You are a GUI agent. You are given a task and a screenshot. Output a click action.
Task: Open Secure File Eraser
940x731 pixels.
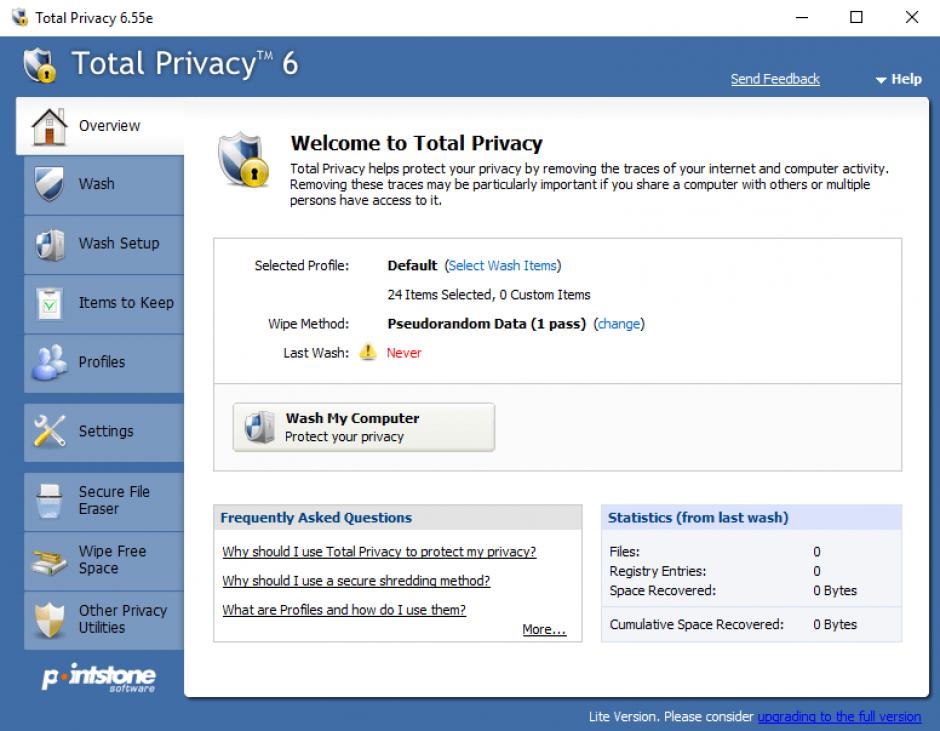click(104, 501)
